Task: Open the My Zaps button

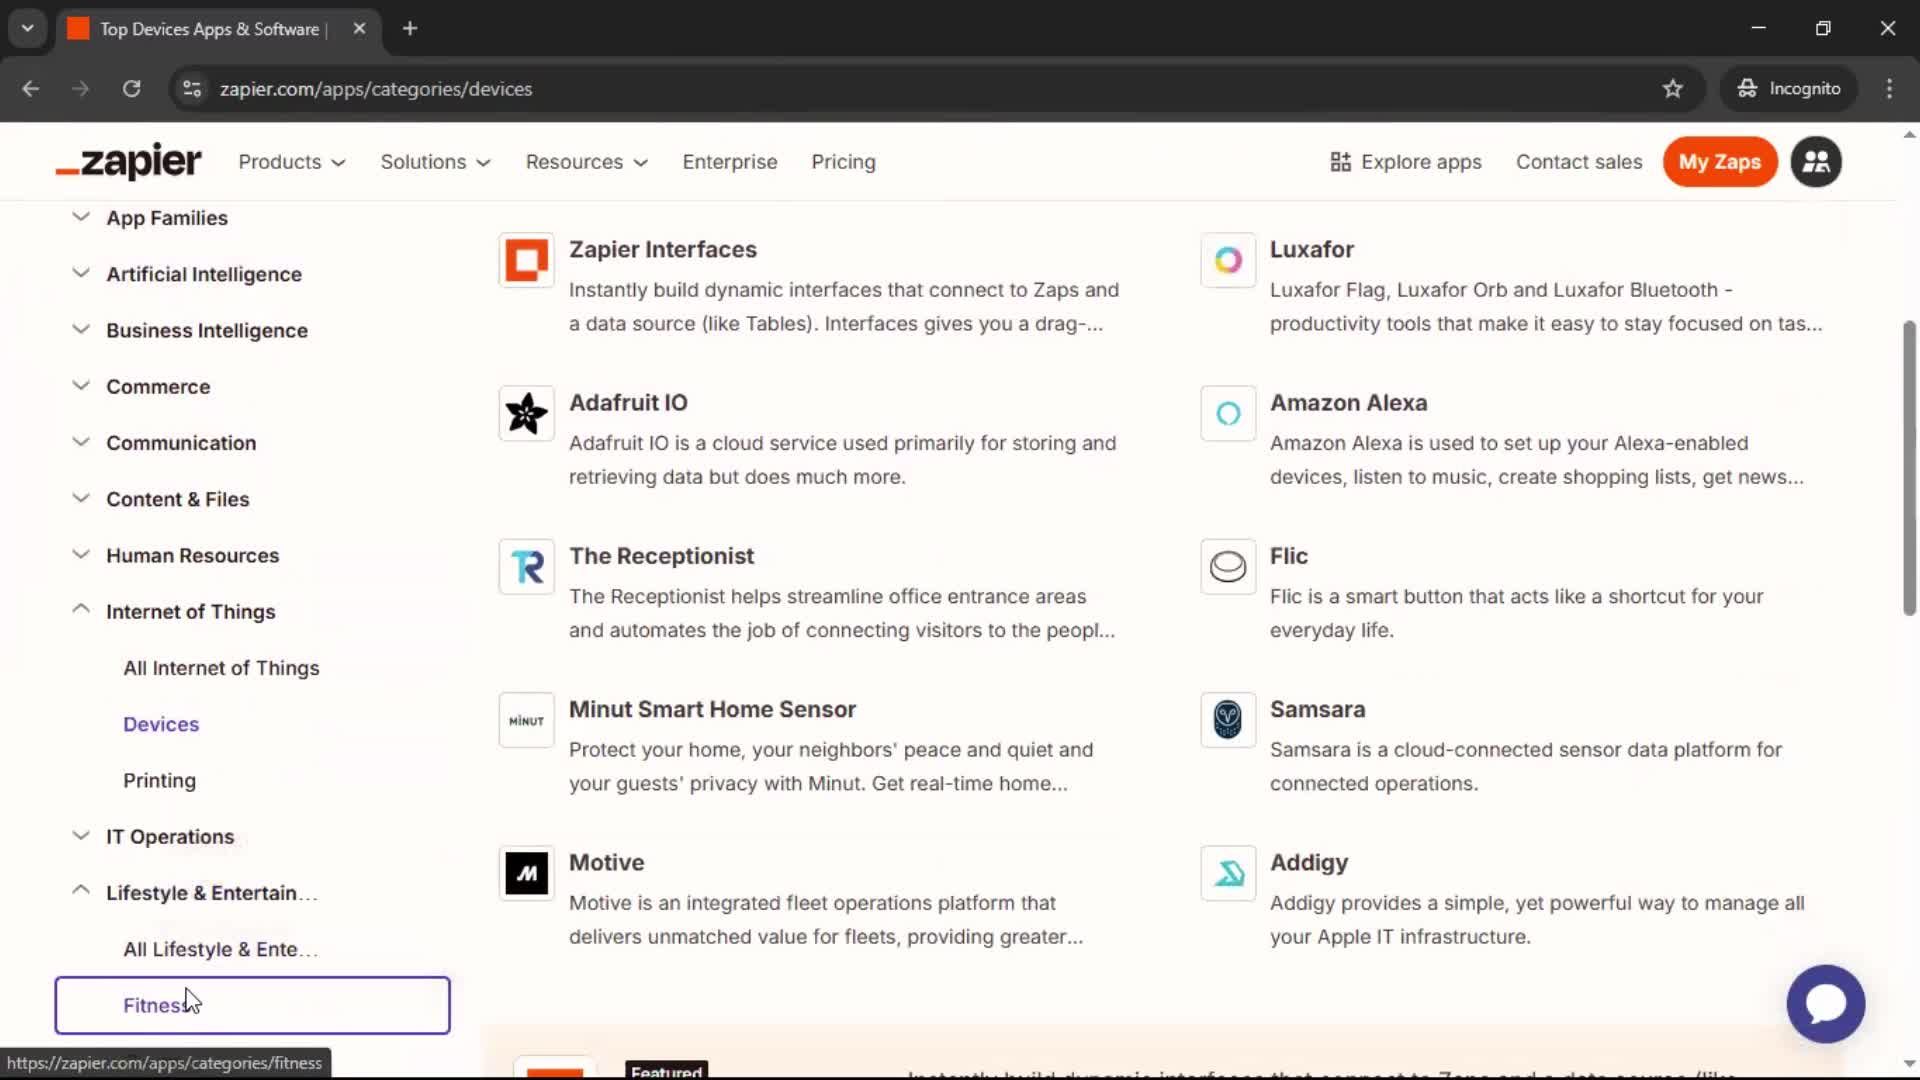Action: (x=1719, y=162)
